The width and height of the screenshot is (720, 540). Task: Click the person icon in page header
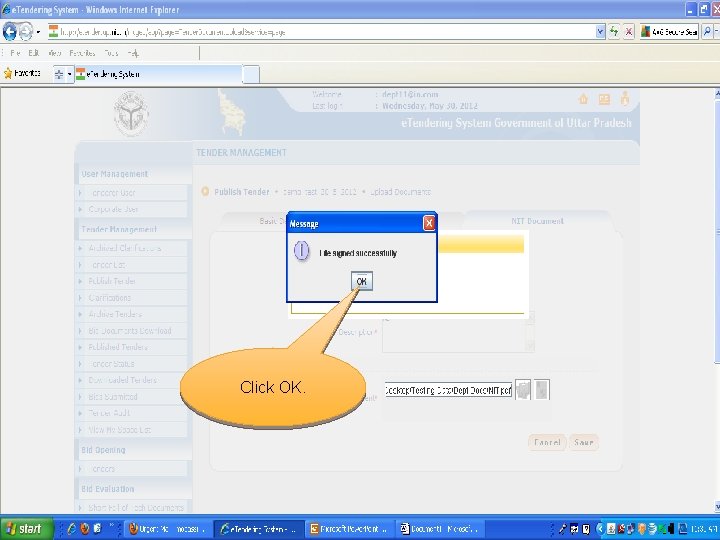pyautogui.click(x=625, y=98)
